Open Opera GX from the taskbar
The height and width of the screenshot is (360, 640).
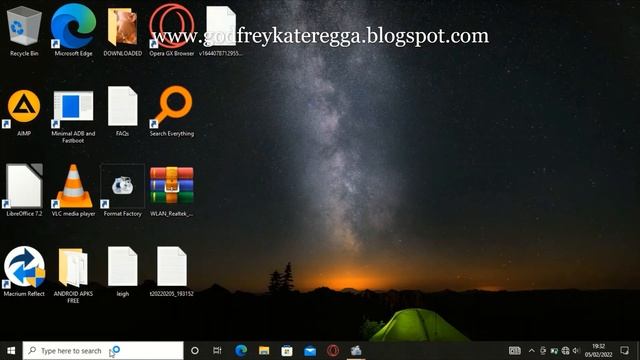point(333,351)
